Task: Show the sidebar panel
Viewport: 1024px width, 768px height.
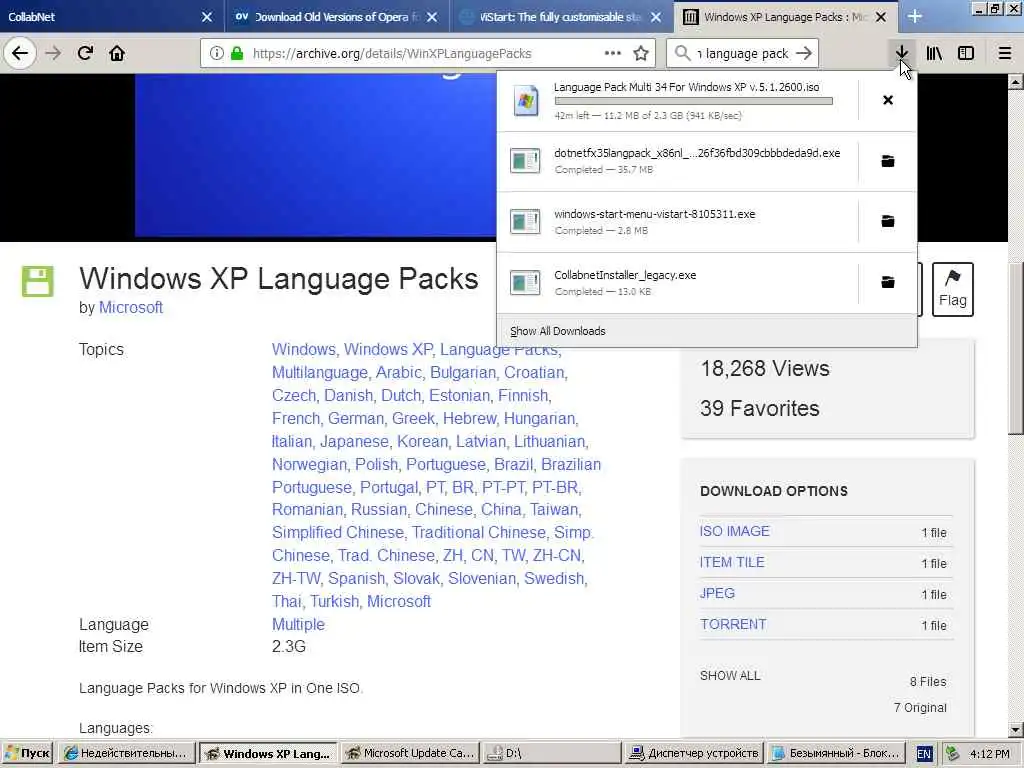Action: click(x=966, y=54)
